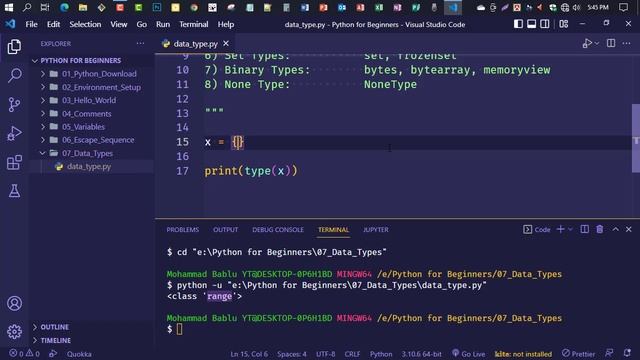Screen dimensions: 640x360
Task: Open the Help menu
Action: click(226, 24)
